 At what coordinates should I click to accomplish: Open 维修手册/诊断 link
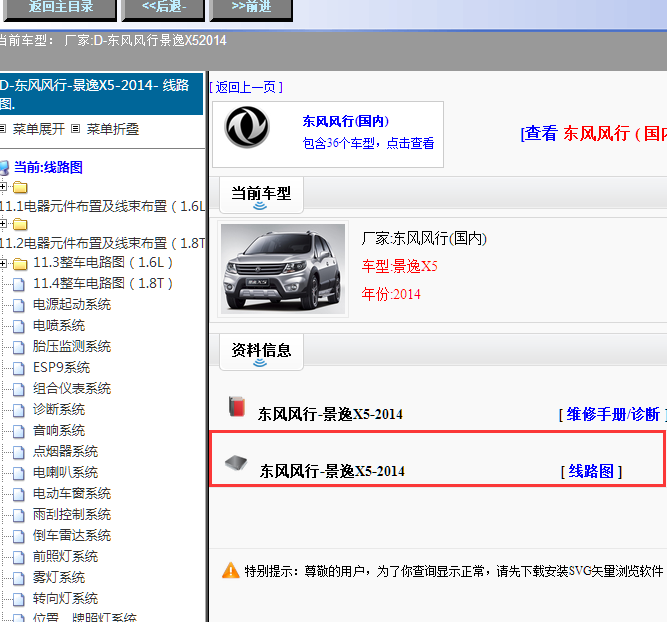point(613,414)
